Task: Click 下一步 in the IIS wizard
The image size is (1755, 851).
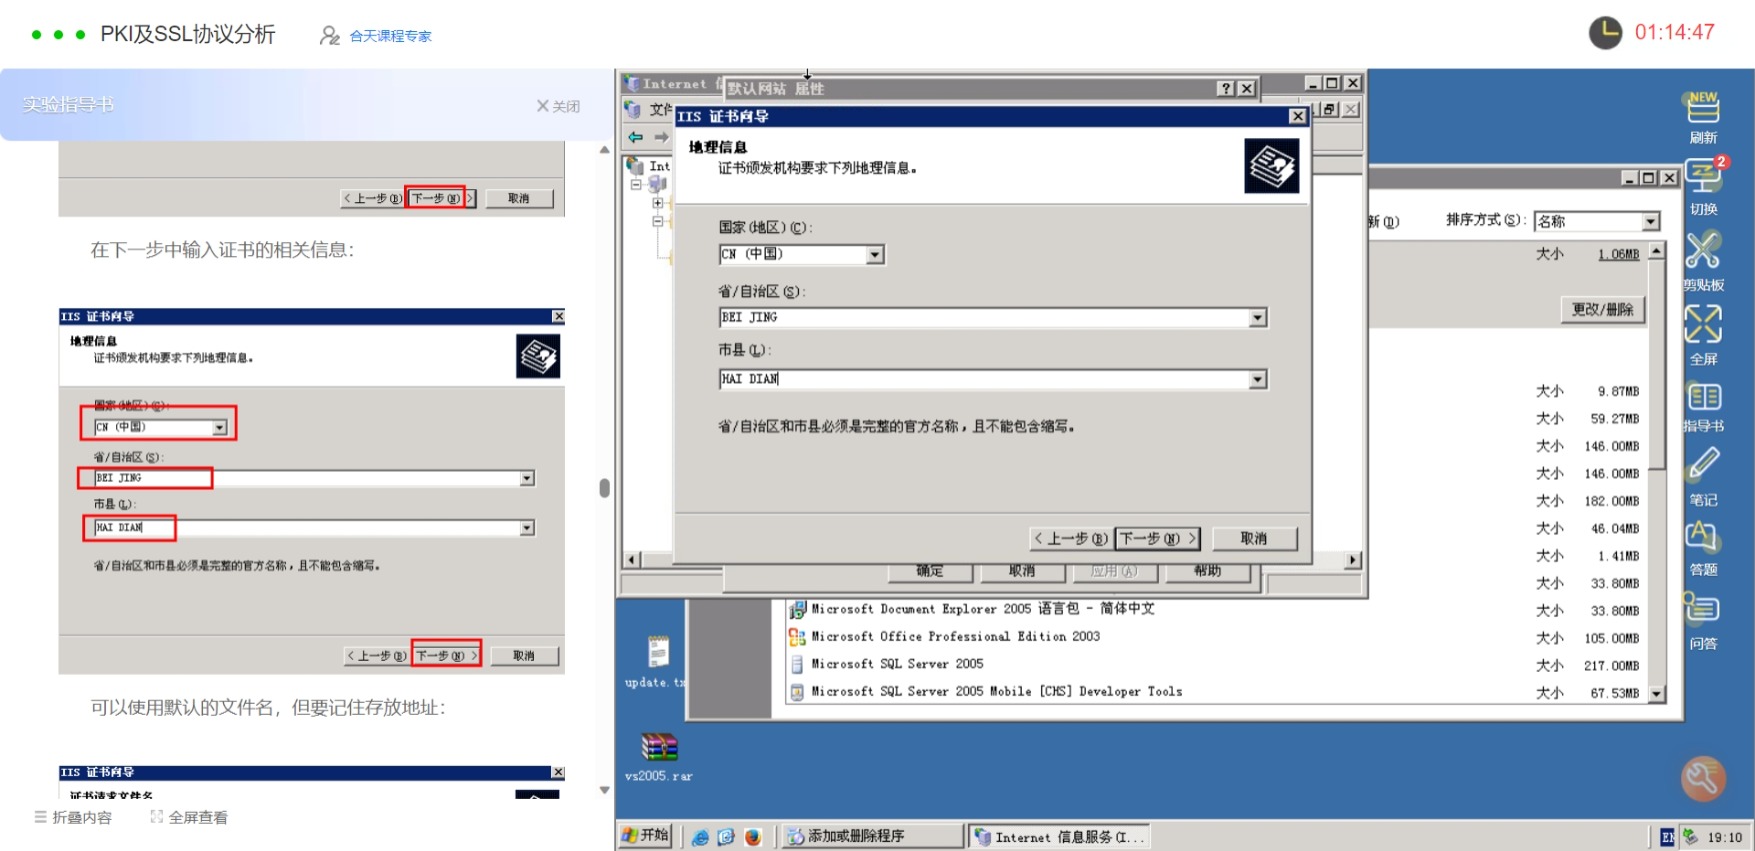Action: pos(1157,539)
